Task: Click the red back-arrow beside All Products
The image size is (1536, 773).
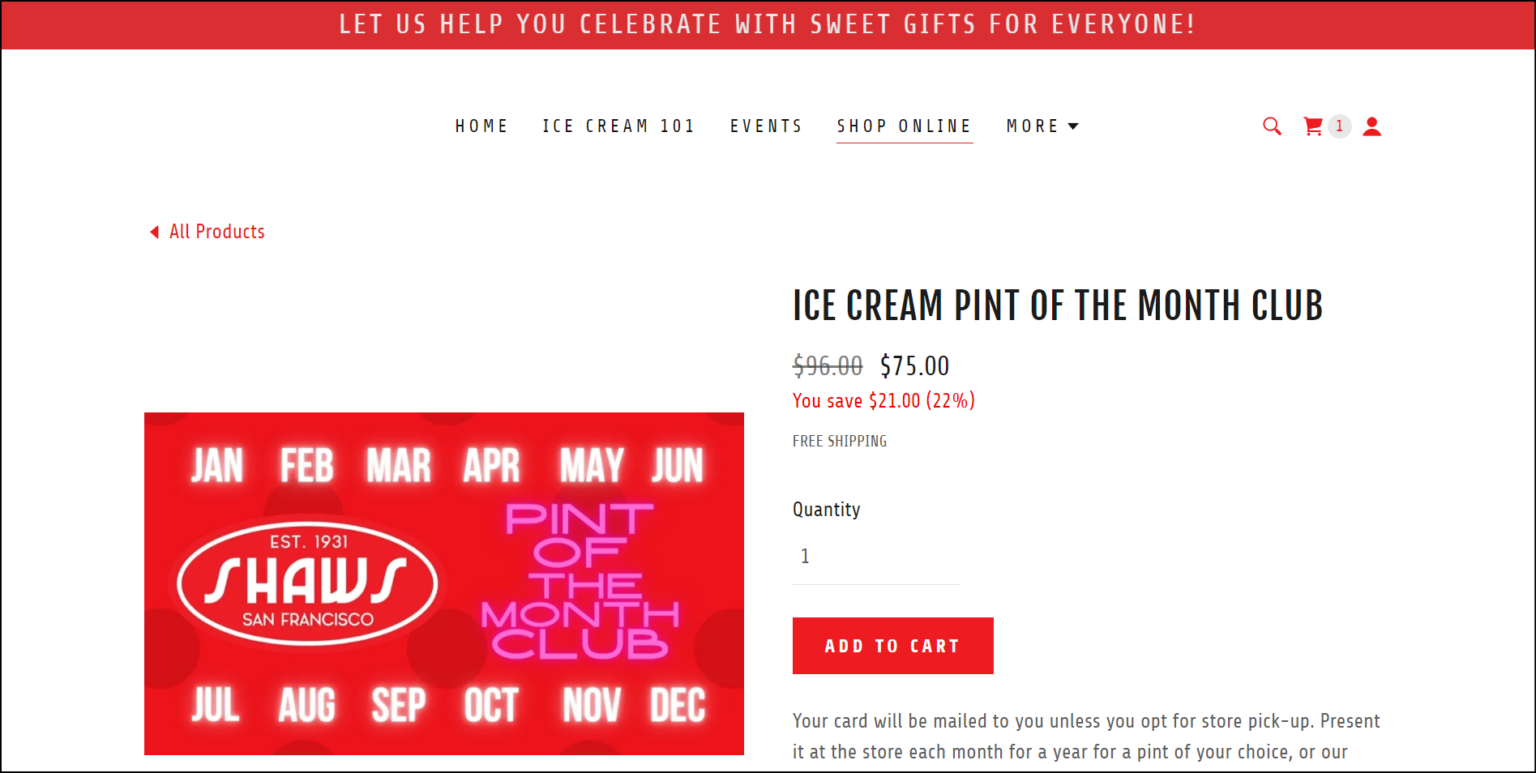Action: (x=154, y=231)
